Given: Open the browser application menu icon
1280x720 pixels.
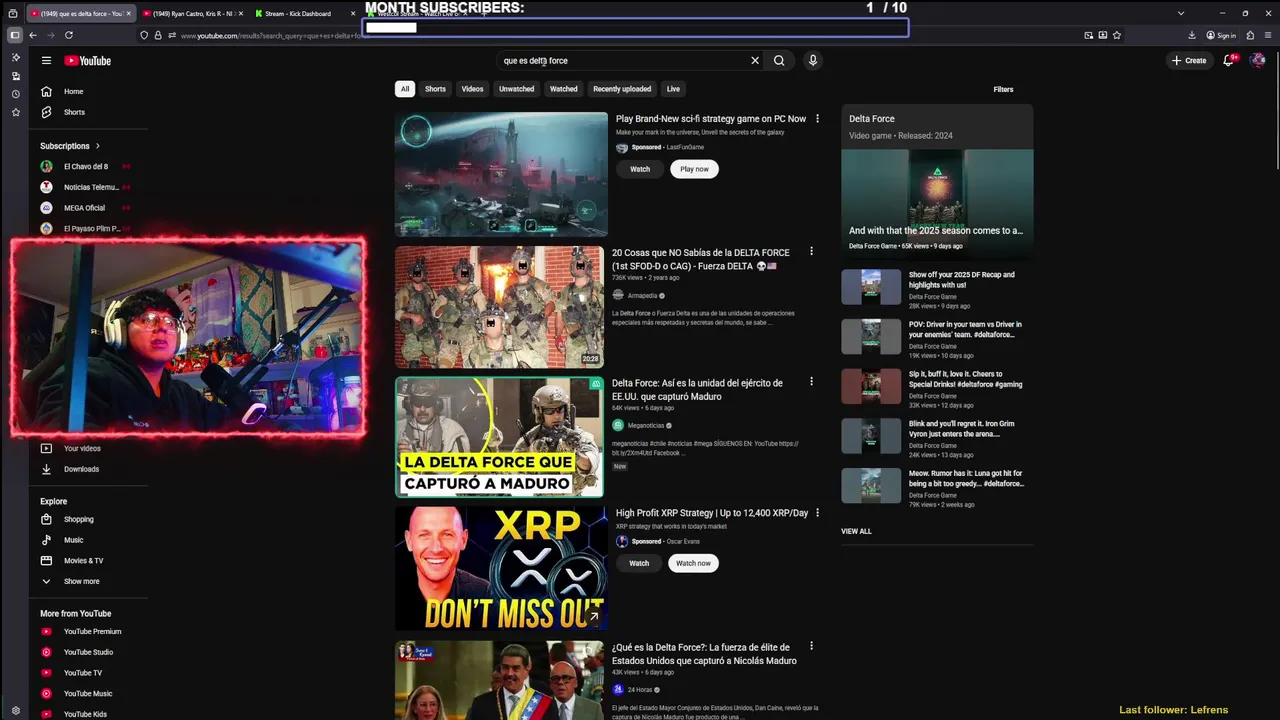Looking at the screenshot, I should 1267,35.
